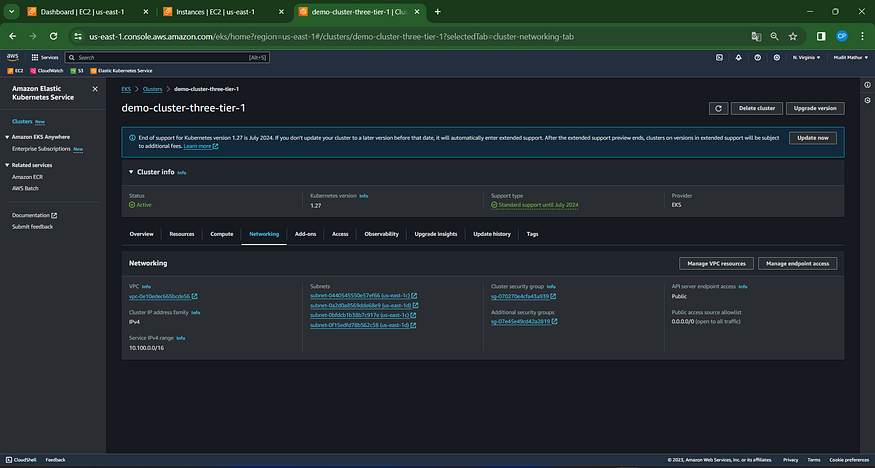The height and width of the screenshot is (468, 875).
Task: Collapse the Related services sidebar group
Action: tap(7, 166)
